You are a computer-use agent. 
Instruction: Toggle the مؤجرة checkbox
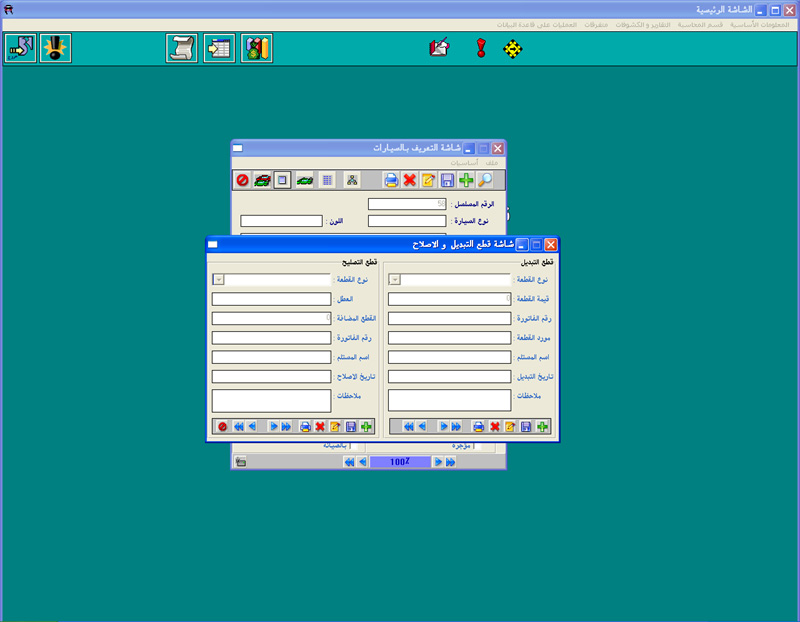pyautogui.click(x=477, y=446)
